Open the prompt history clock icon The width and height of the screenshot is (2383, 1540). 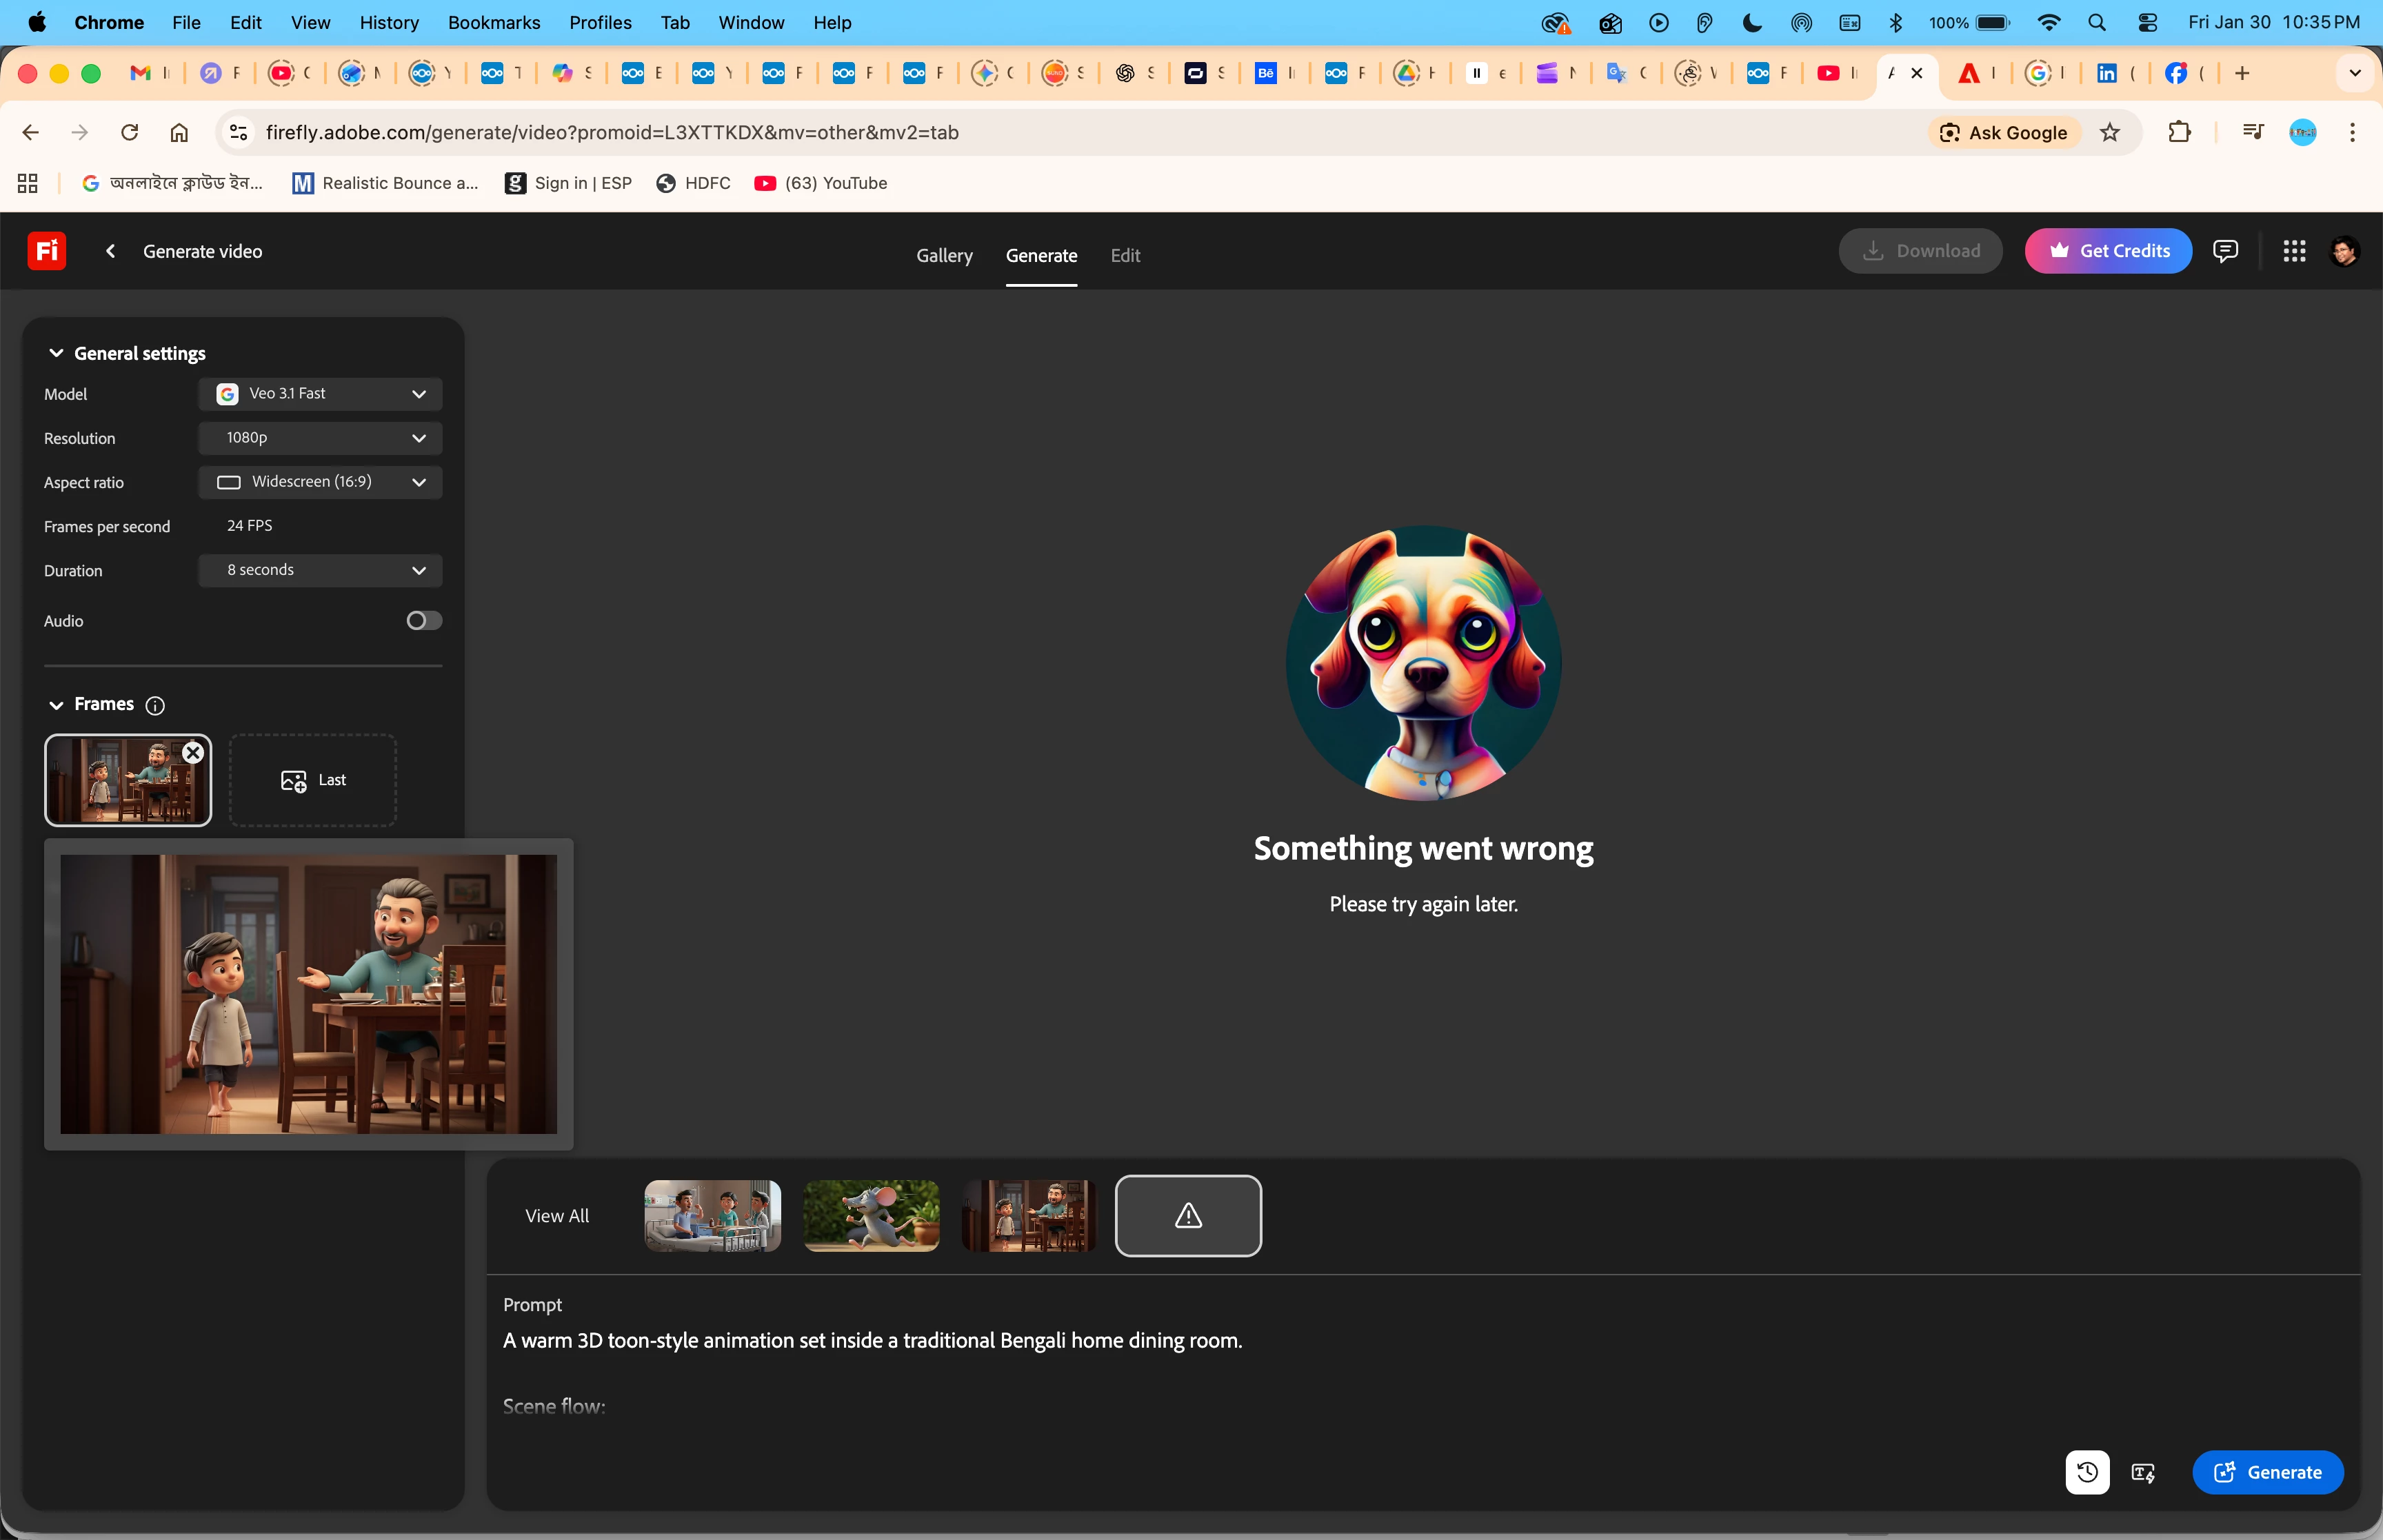click(2087, 1472)
